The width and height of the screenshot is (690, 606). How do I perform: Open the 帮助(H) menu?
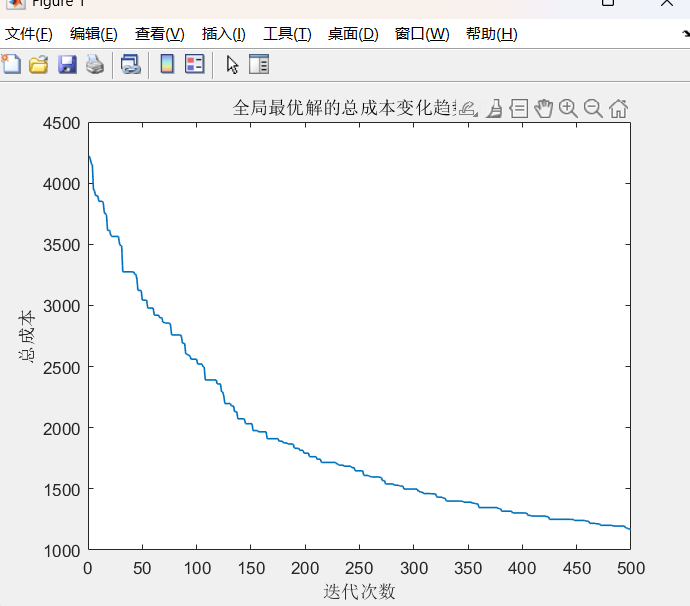(x=492, y=34)
